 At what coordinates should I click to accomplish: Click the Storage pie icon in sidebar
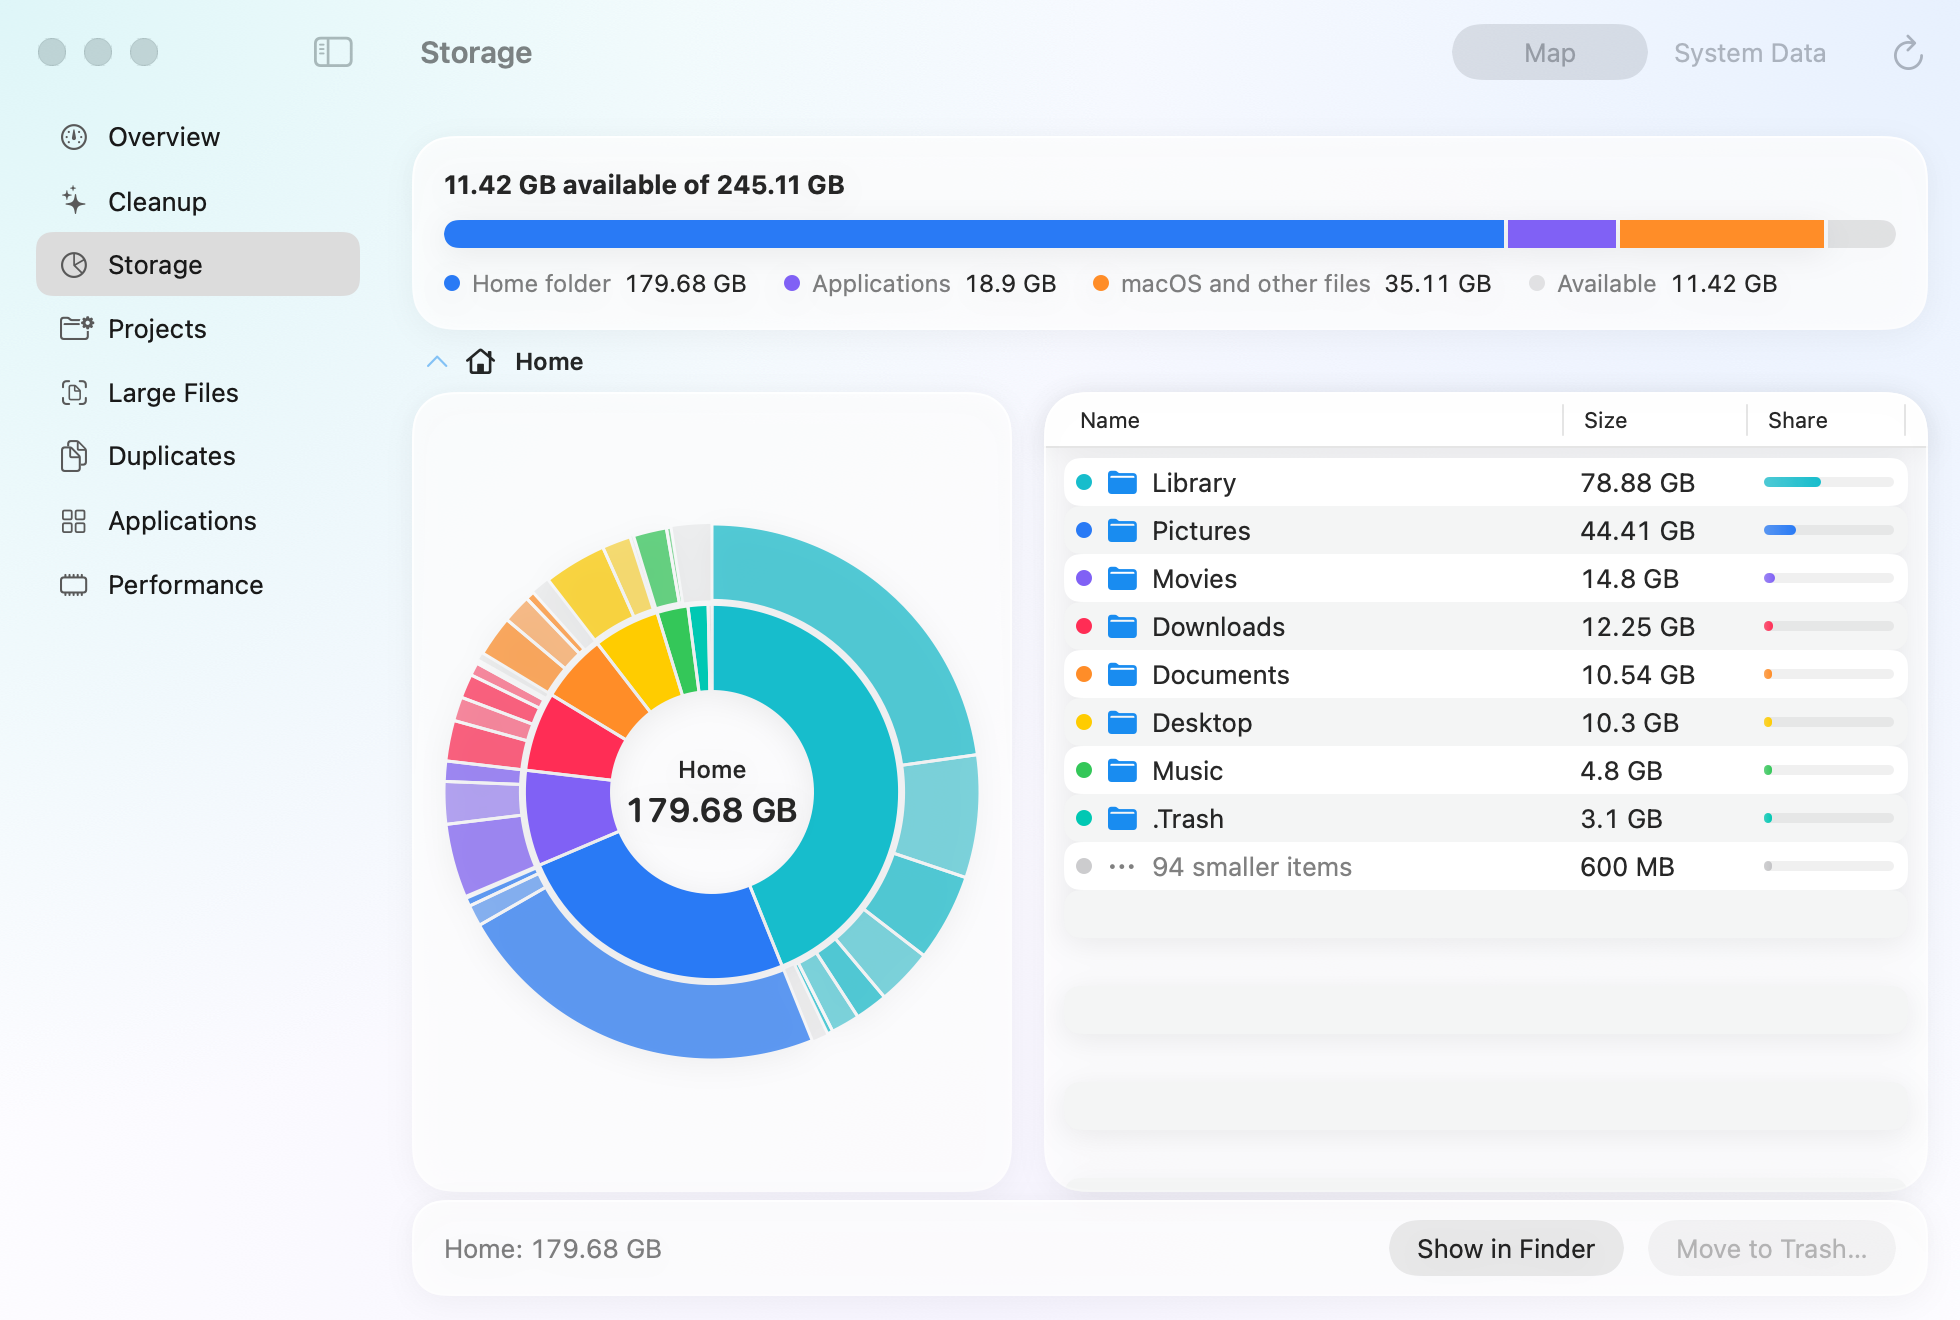[74, 265]
